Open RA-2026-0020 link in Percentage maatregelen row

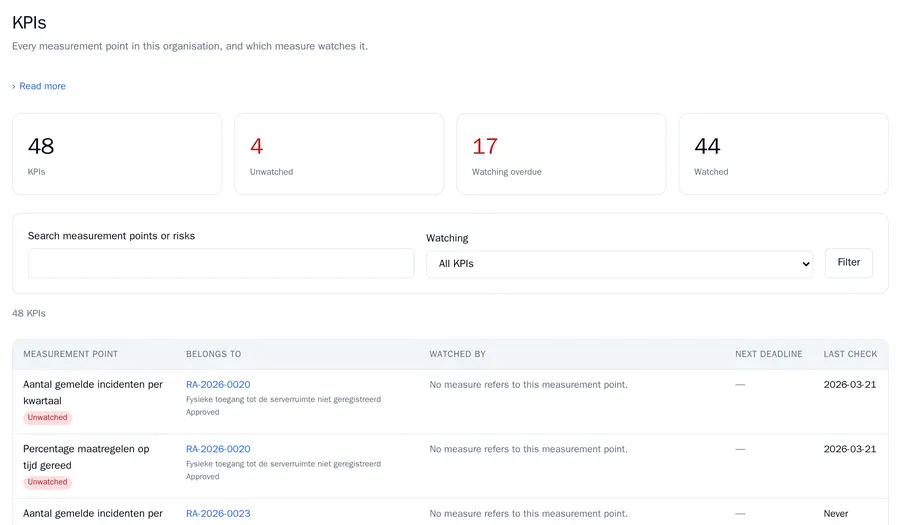point(218,449)
